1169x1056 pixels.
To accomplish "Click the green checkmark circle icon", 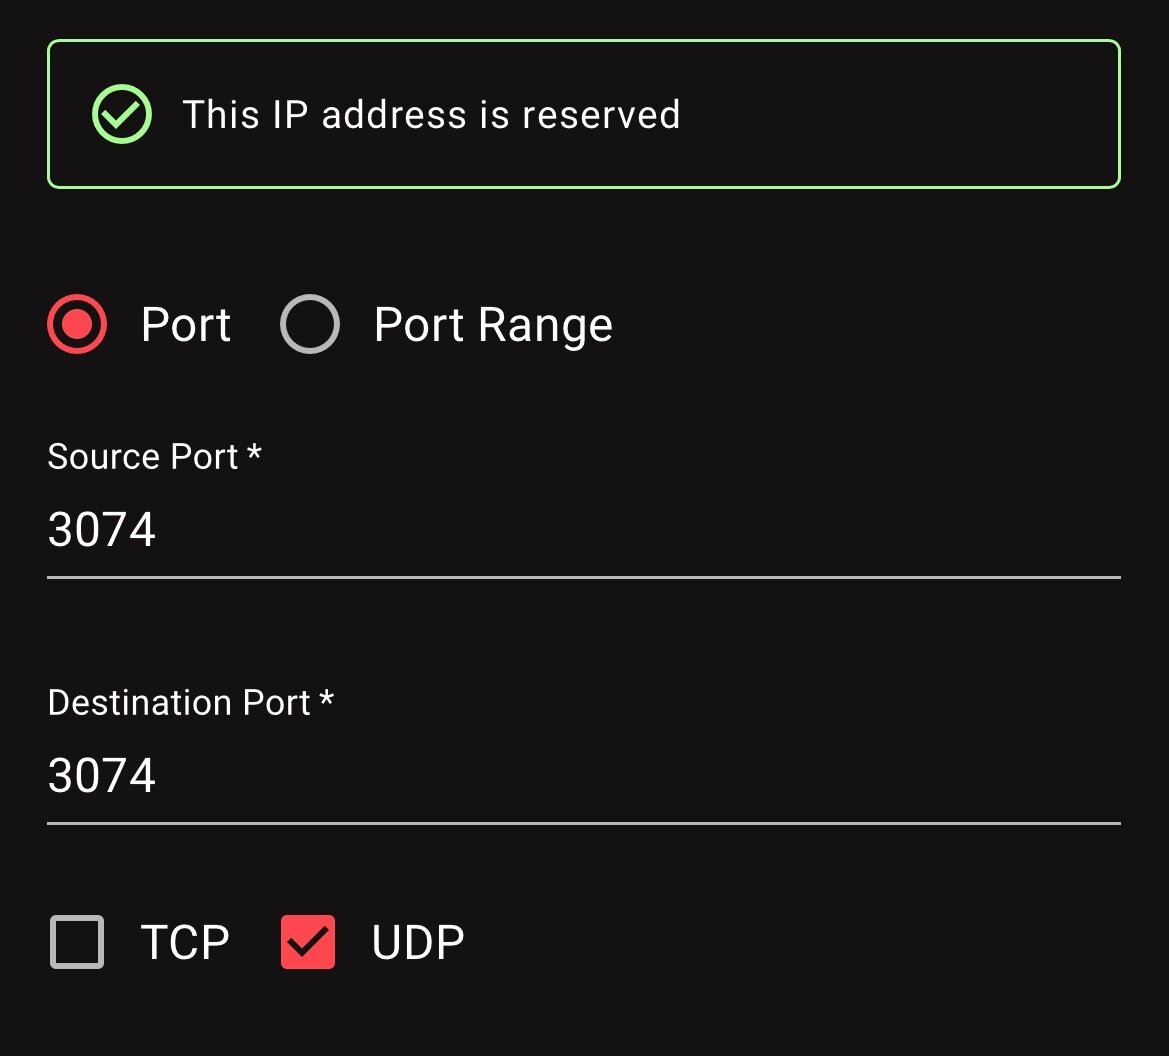I will [122, 114].
